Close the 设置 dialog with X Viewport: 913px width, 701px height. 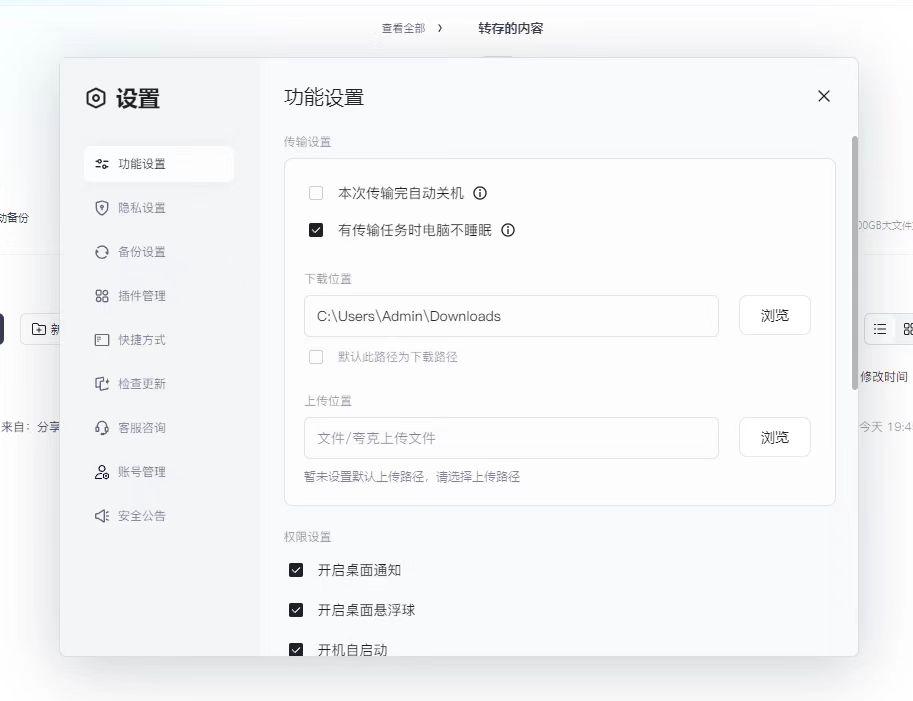pos(824,96)
